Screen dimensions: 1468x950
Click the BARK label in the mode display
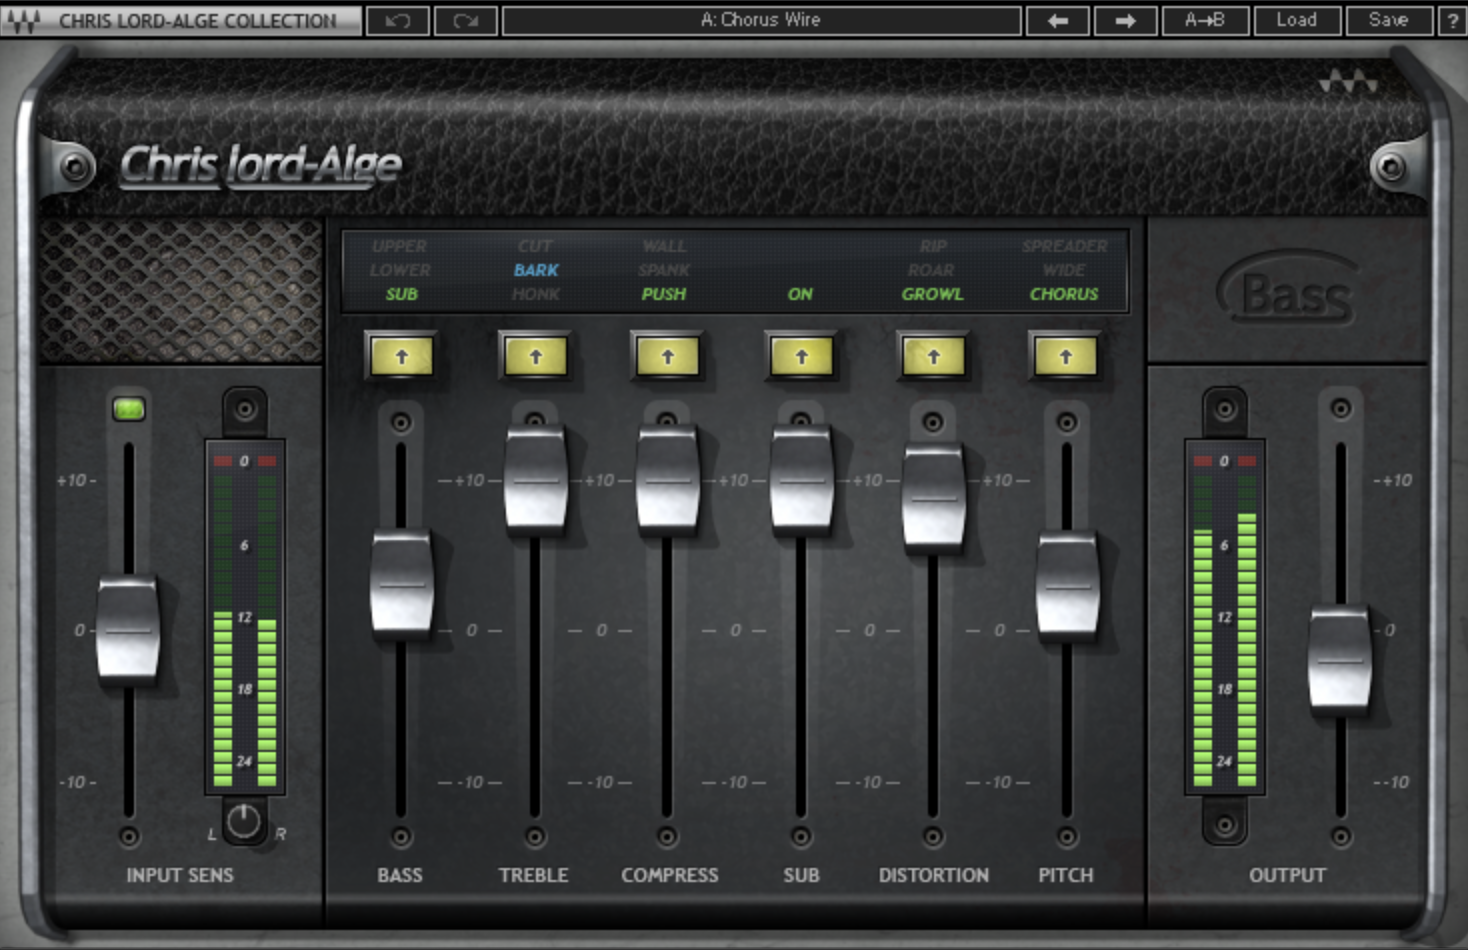tap(536, 270)
